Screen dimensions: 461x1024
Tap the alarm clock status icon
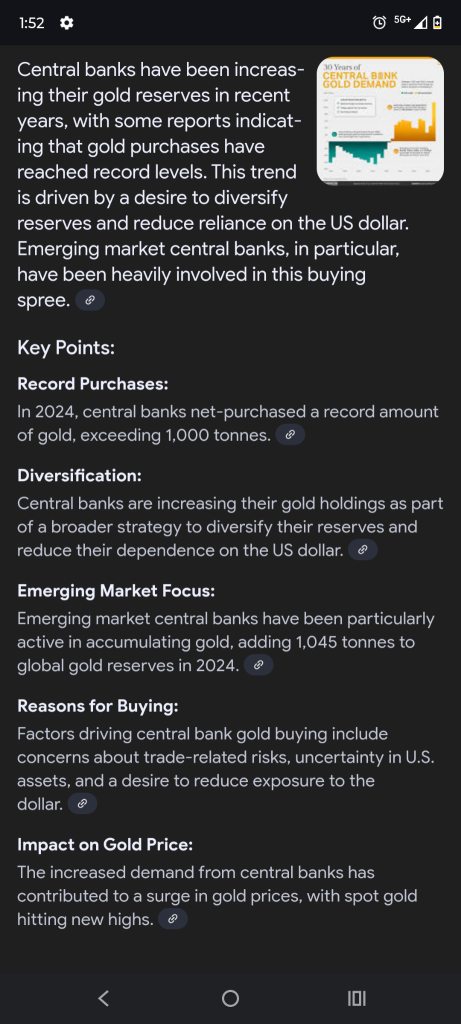[x=379, y=23]
